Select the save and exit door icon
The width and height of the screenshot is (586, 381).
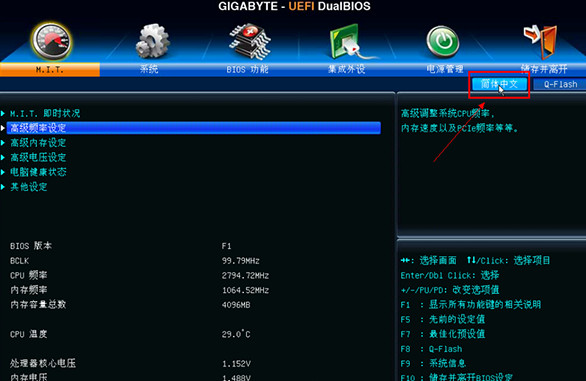[540, 41]
